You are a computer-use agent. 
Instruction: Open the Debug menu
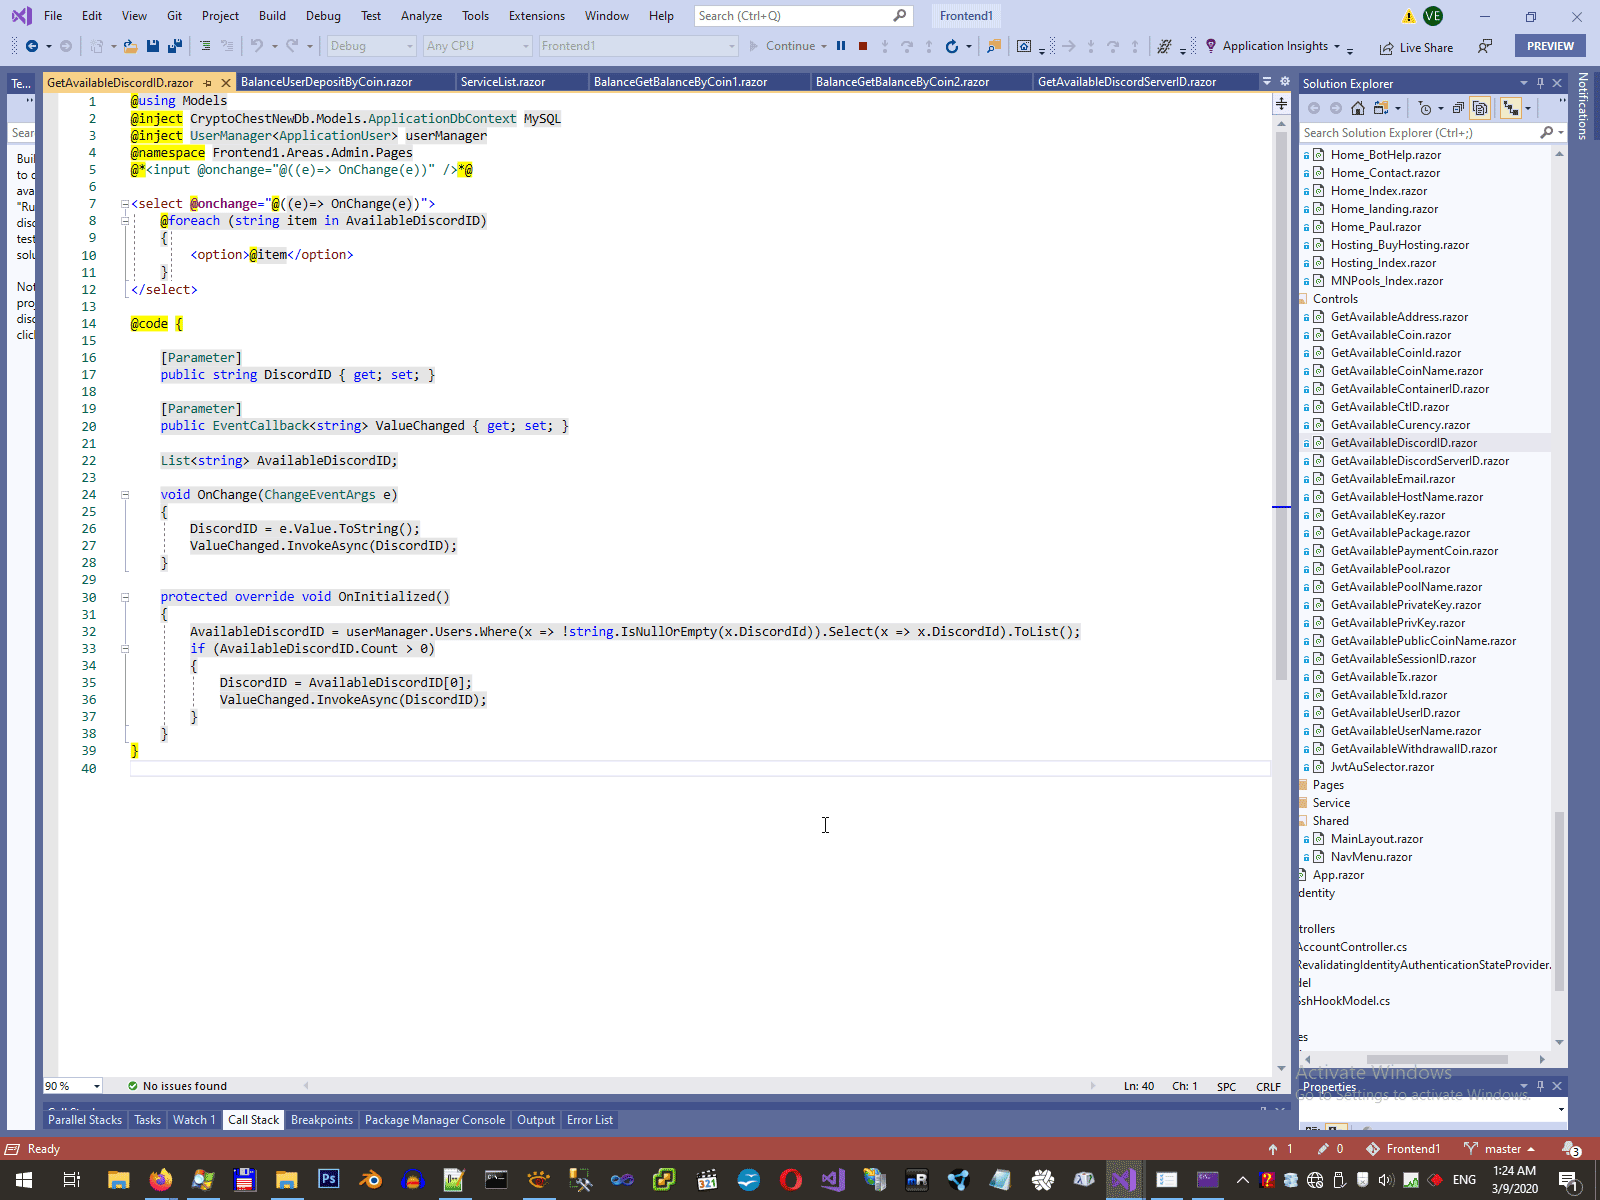(x=323, y=16)
